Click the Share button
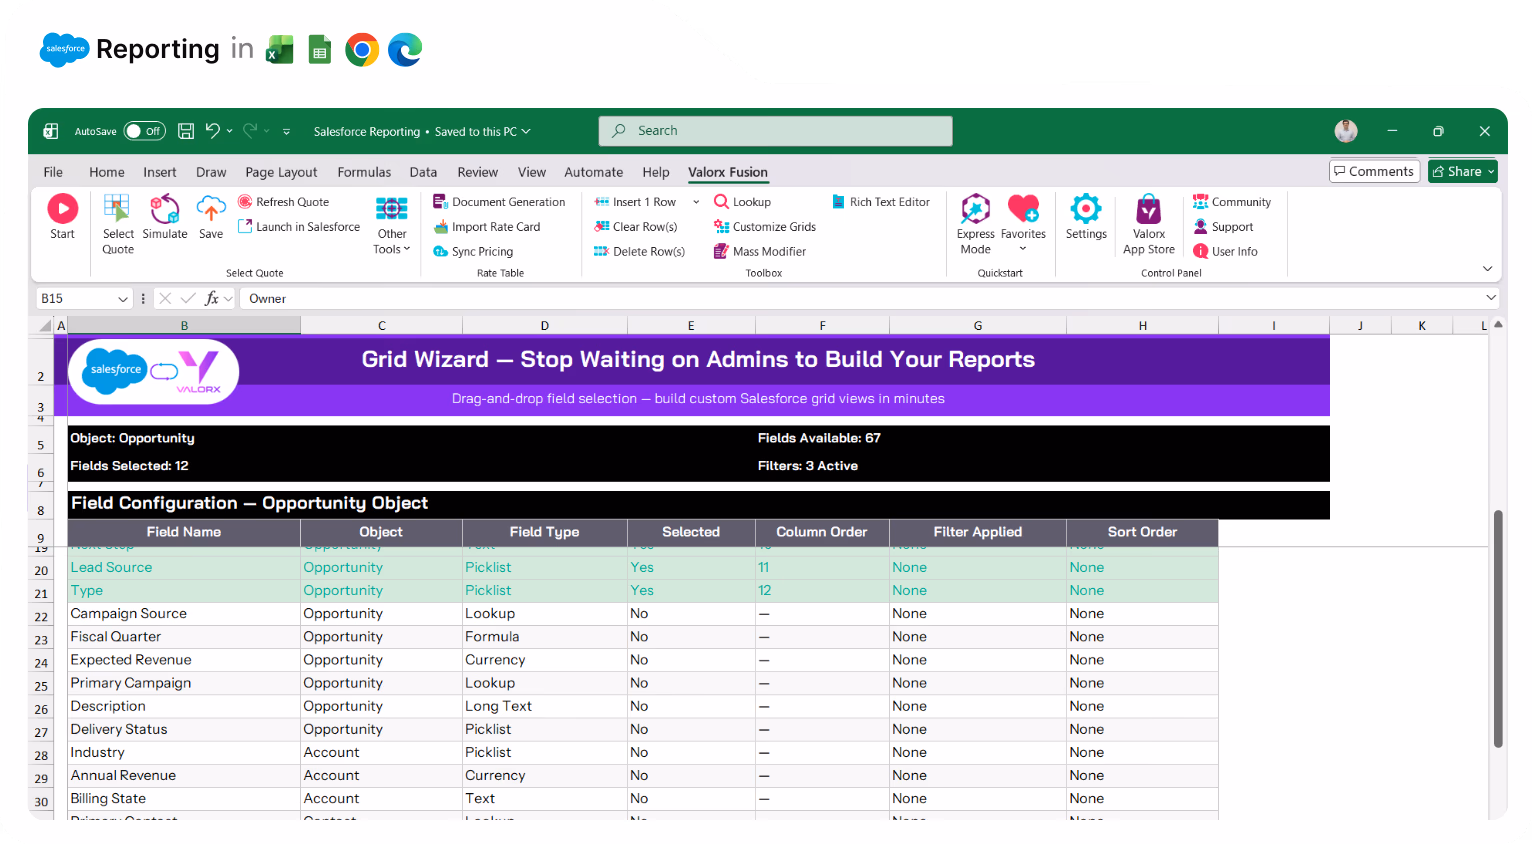 tap(1462, 171)
